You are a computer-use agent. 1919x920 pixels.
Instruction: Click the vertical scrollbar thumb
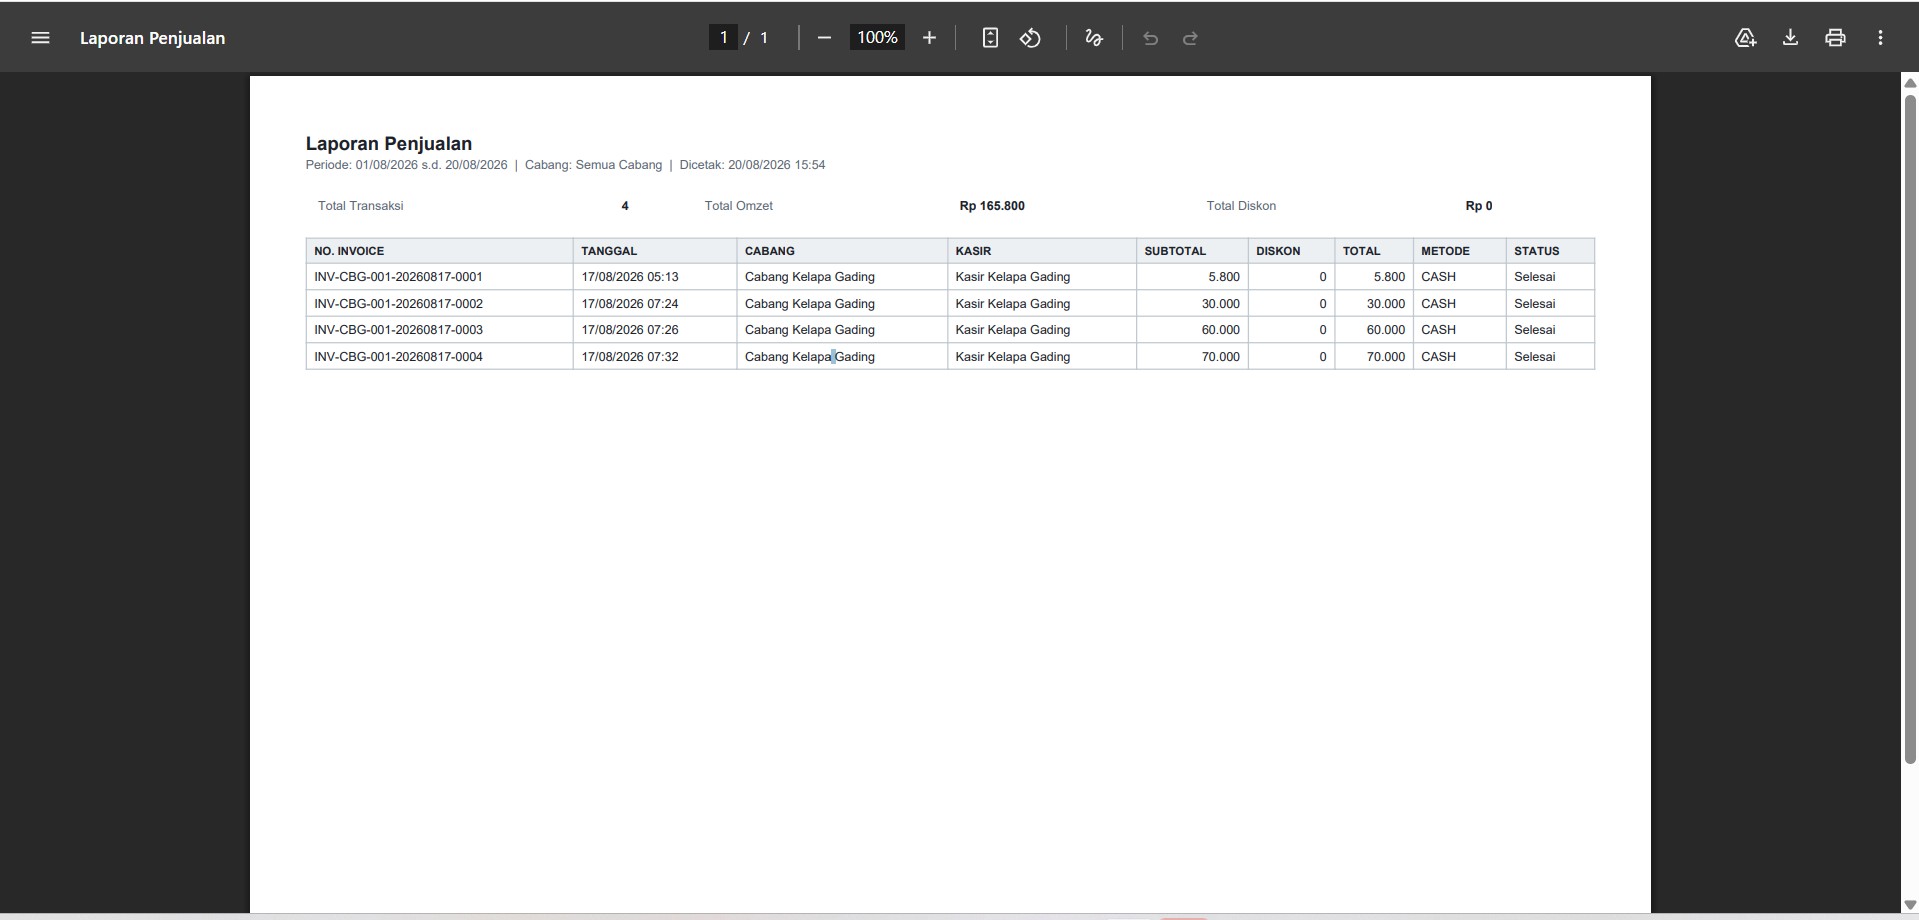click(x=1910, y=430)
